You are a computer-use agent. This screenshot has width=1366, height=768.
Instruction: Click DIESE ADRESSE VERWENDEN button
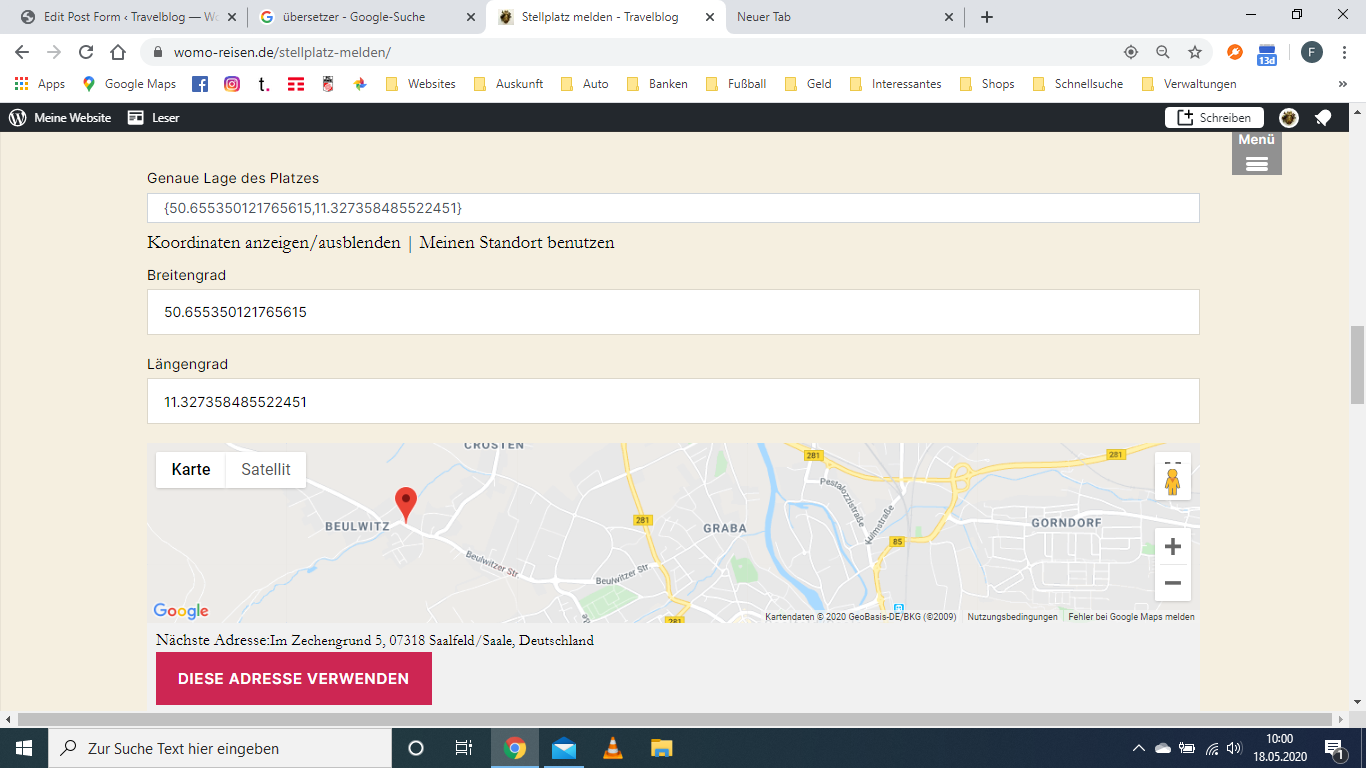tap(294, 679)
